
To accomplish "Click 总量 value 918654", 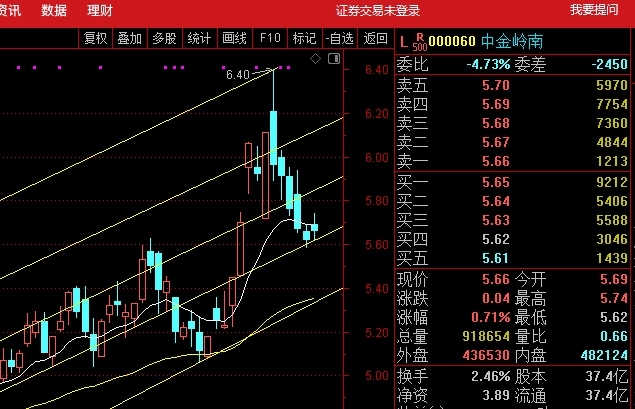I will (x=486, y=336).
